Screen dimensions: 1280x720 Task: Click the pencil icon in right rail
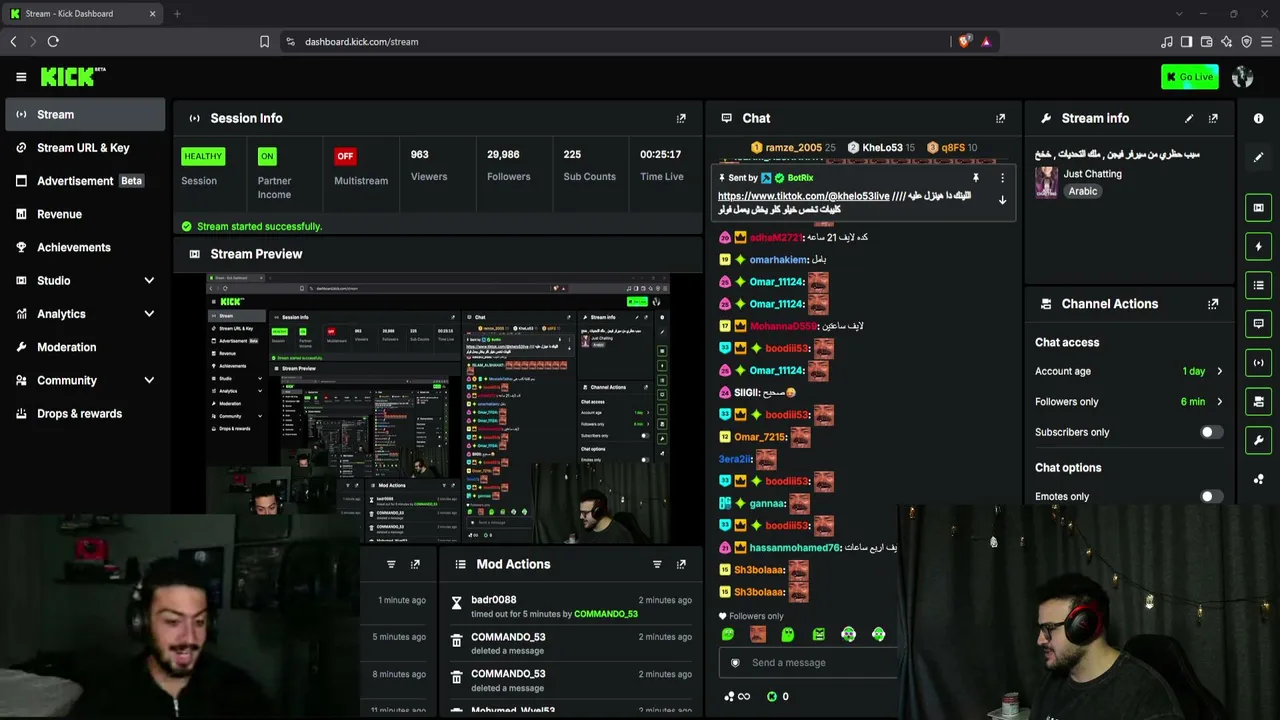[1259, 157]
